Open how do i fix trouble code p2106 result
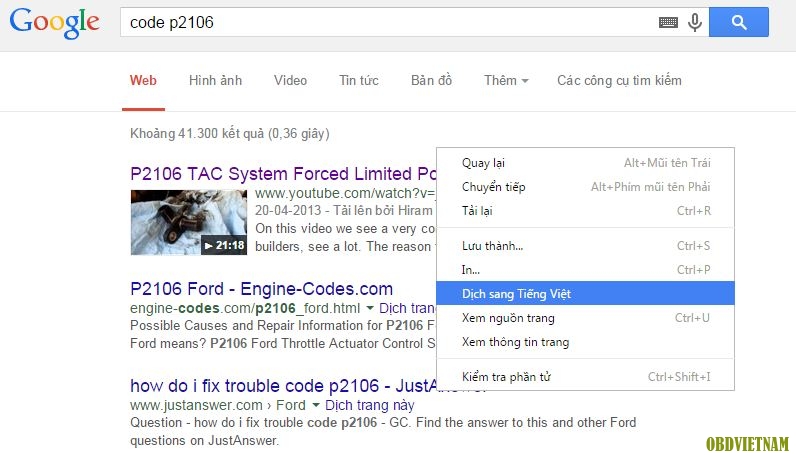Viewport: 796px width, 455px height. click(x=283, y=386)
